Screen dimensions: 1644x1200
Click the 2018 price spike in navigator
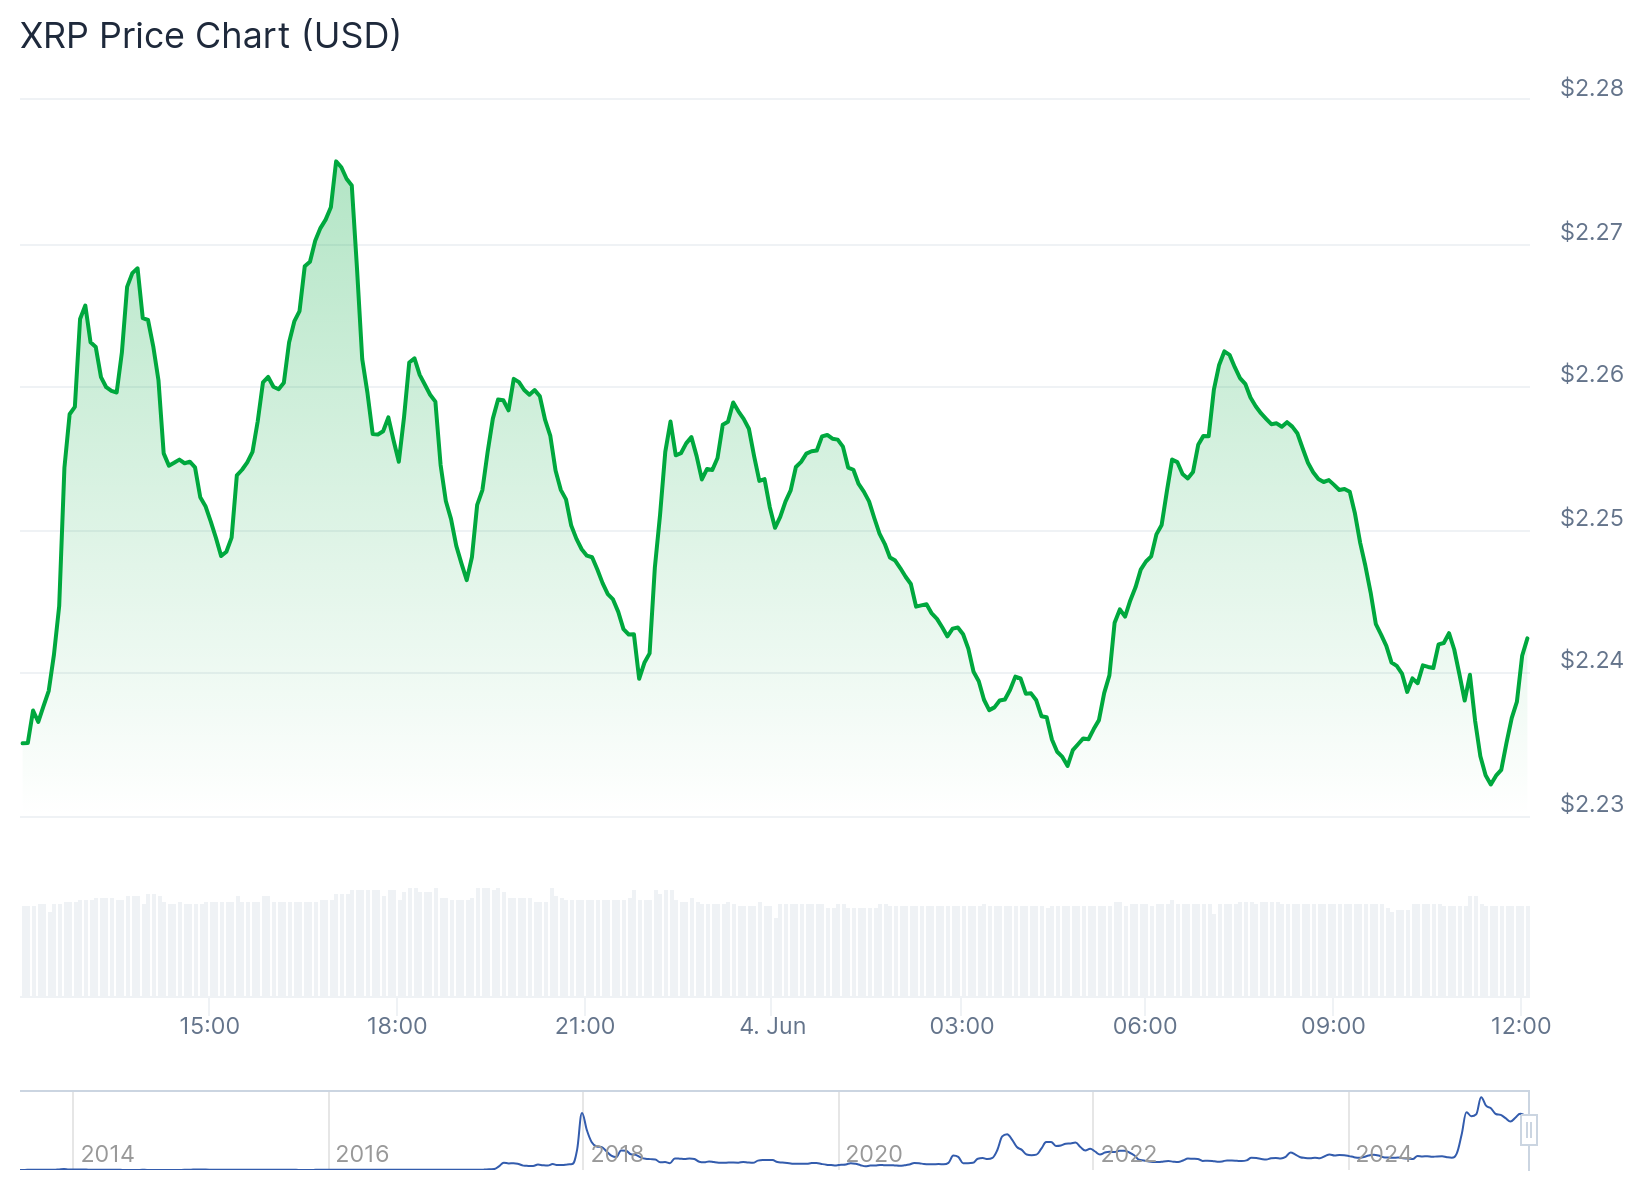coord(582,1114)
